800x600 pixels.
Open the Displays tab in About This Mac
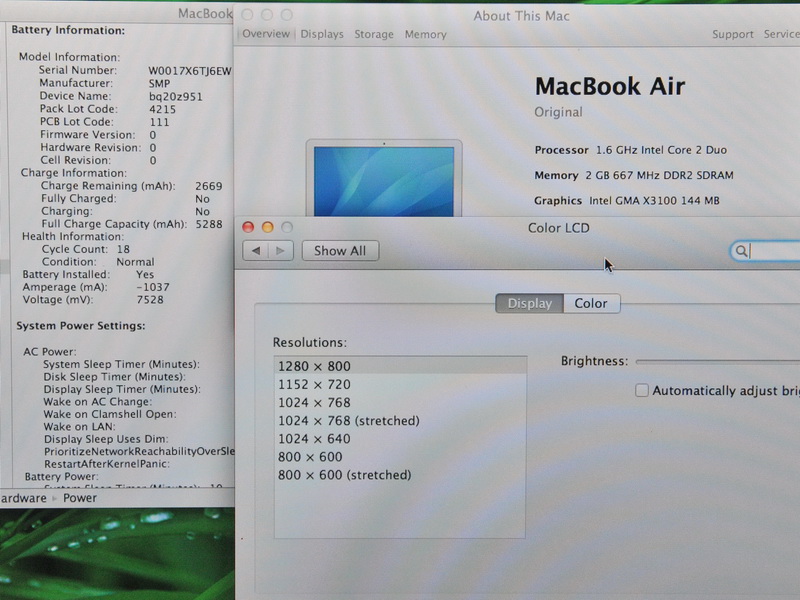pyautogui.click(x=322, y=34)
